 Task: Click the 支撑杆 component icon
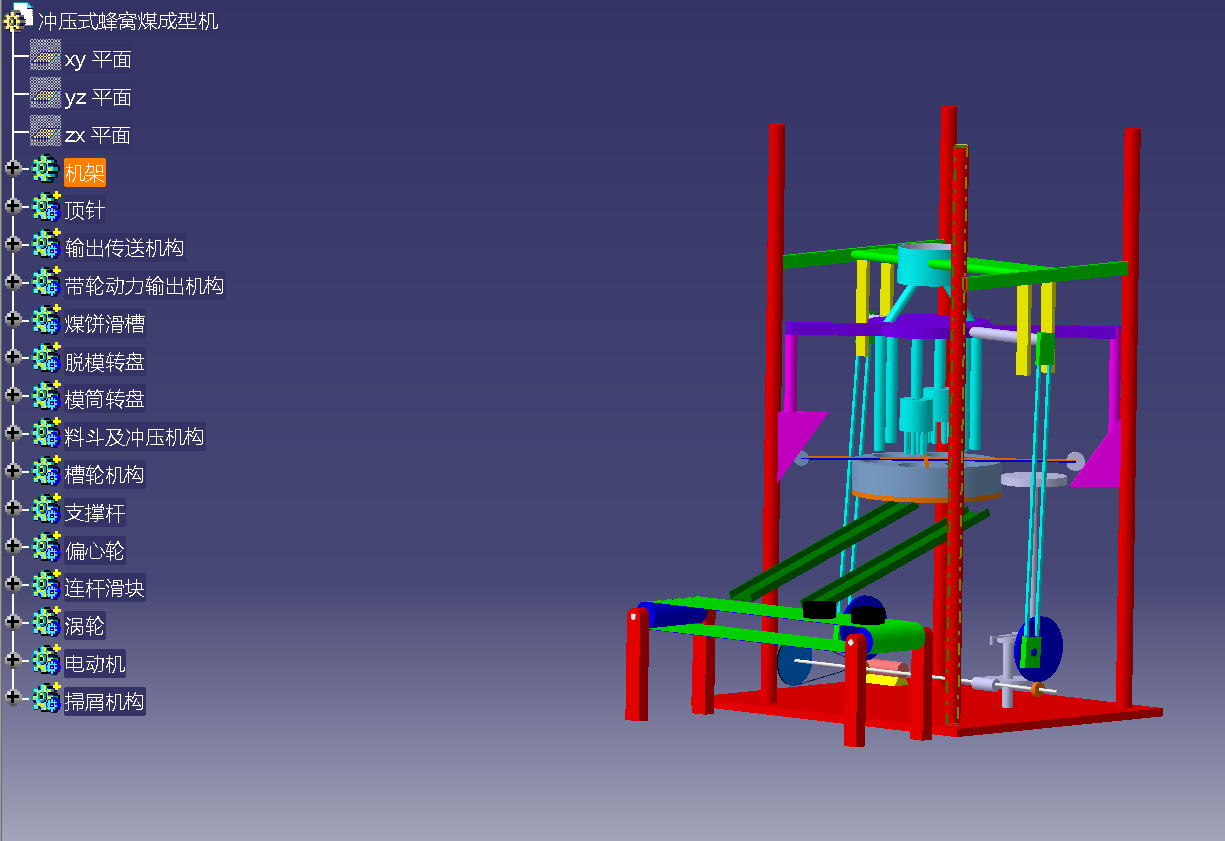tap(46, 509)
